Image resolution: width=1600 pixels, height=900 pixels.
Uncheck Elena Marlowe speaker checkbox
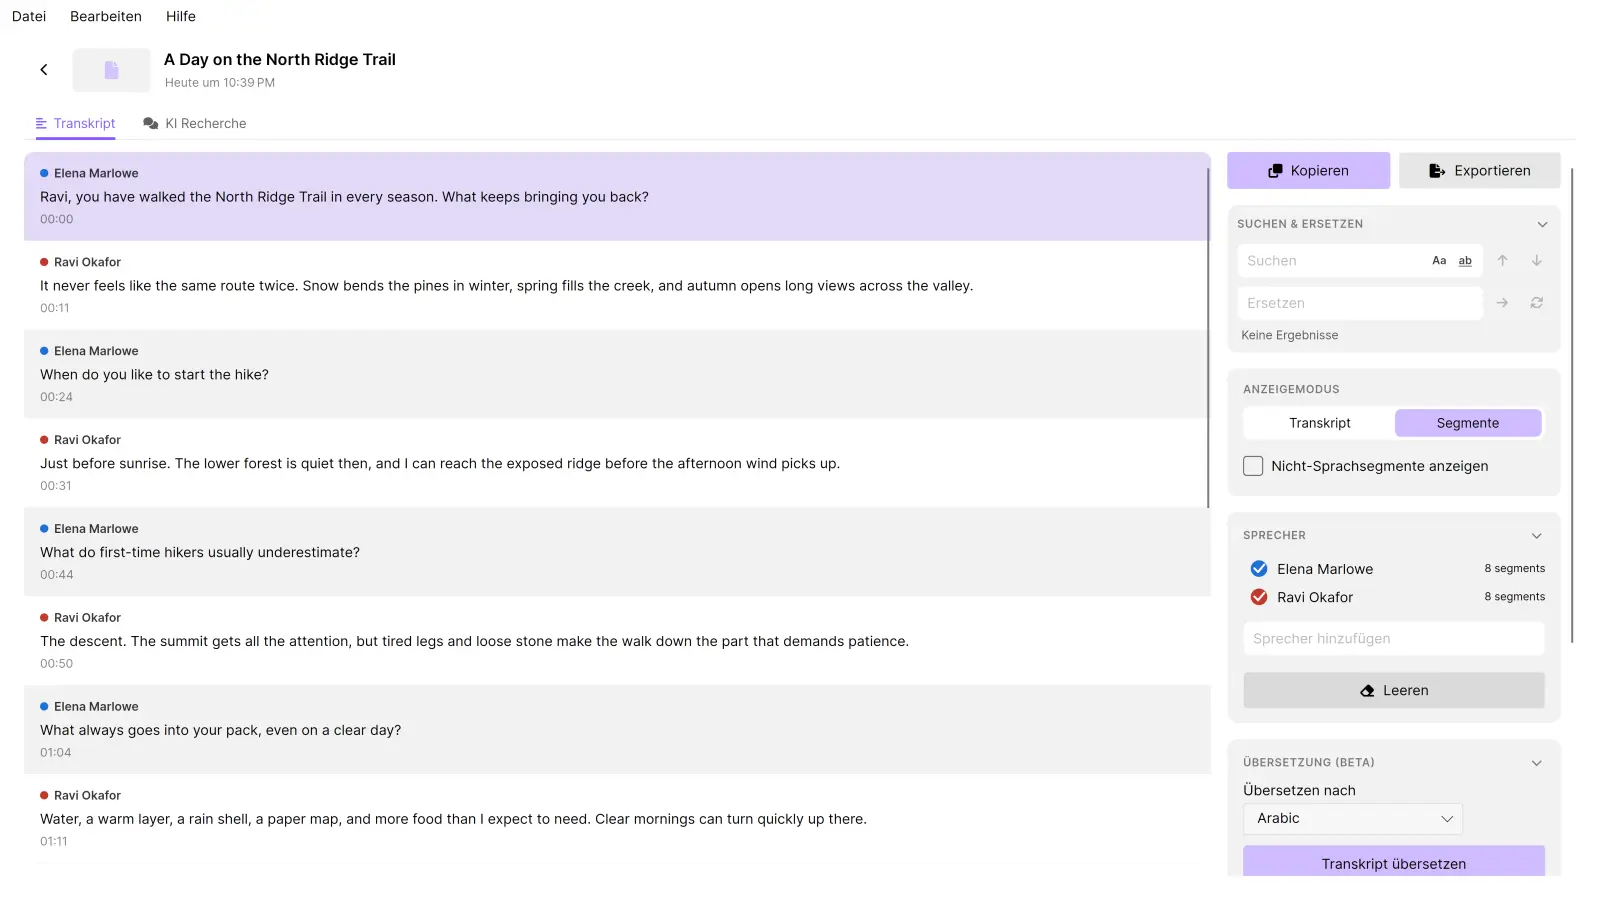[x=1259, y=569]
